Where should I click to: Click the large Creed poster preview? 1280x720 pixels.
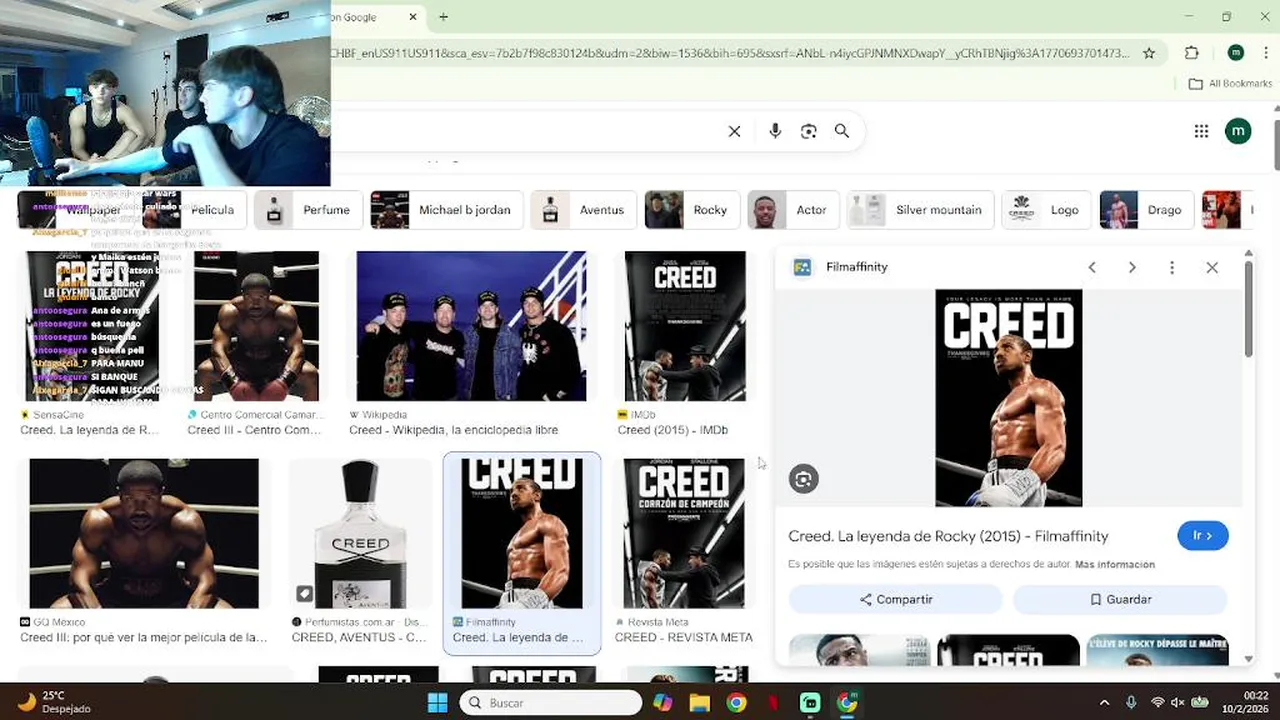coord(1008,398)
